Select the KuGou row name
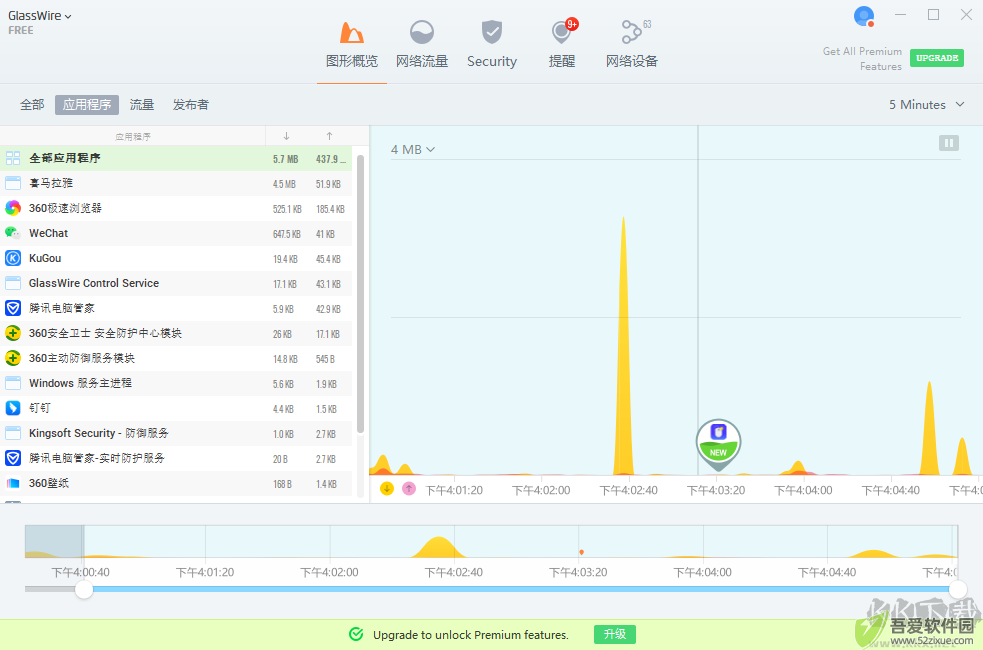Image resolution: width=983 pixels, height=650 pixels. (45, 258)
